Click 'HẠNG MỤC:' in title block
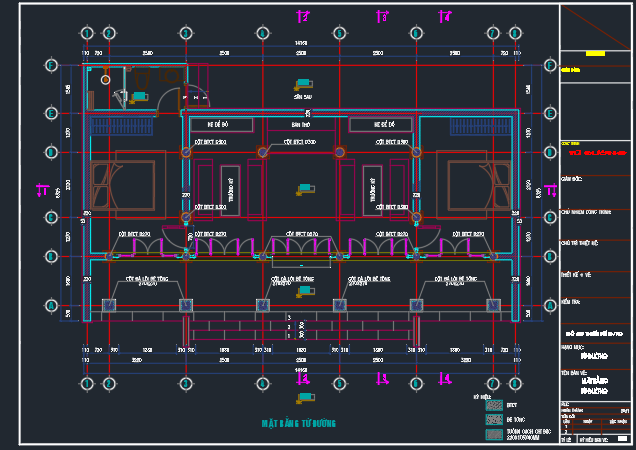 (x=572, y=347)
